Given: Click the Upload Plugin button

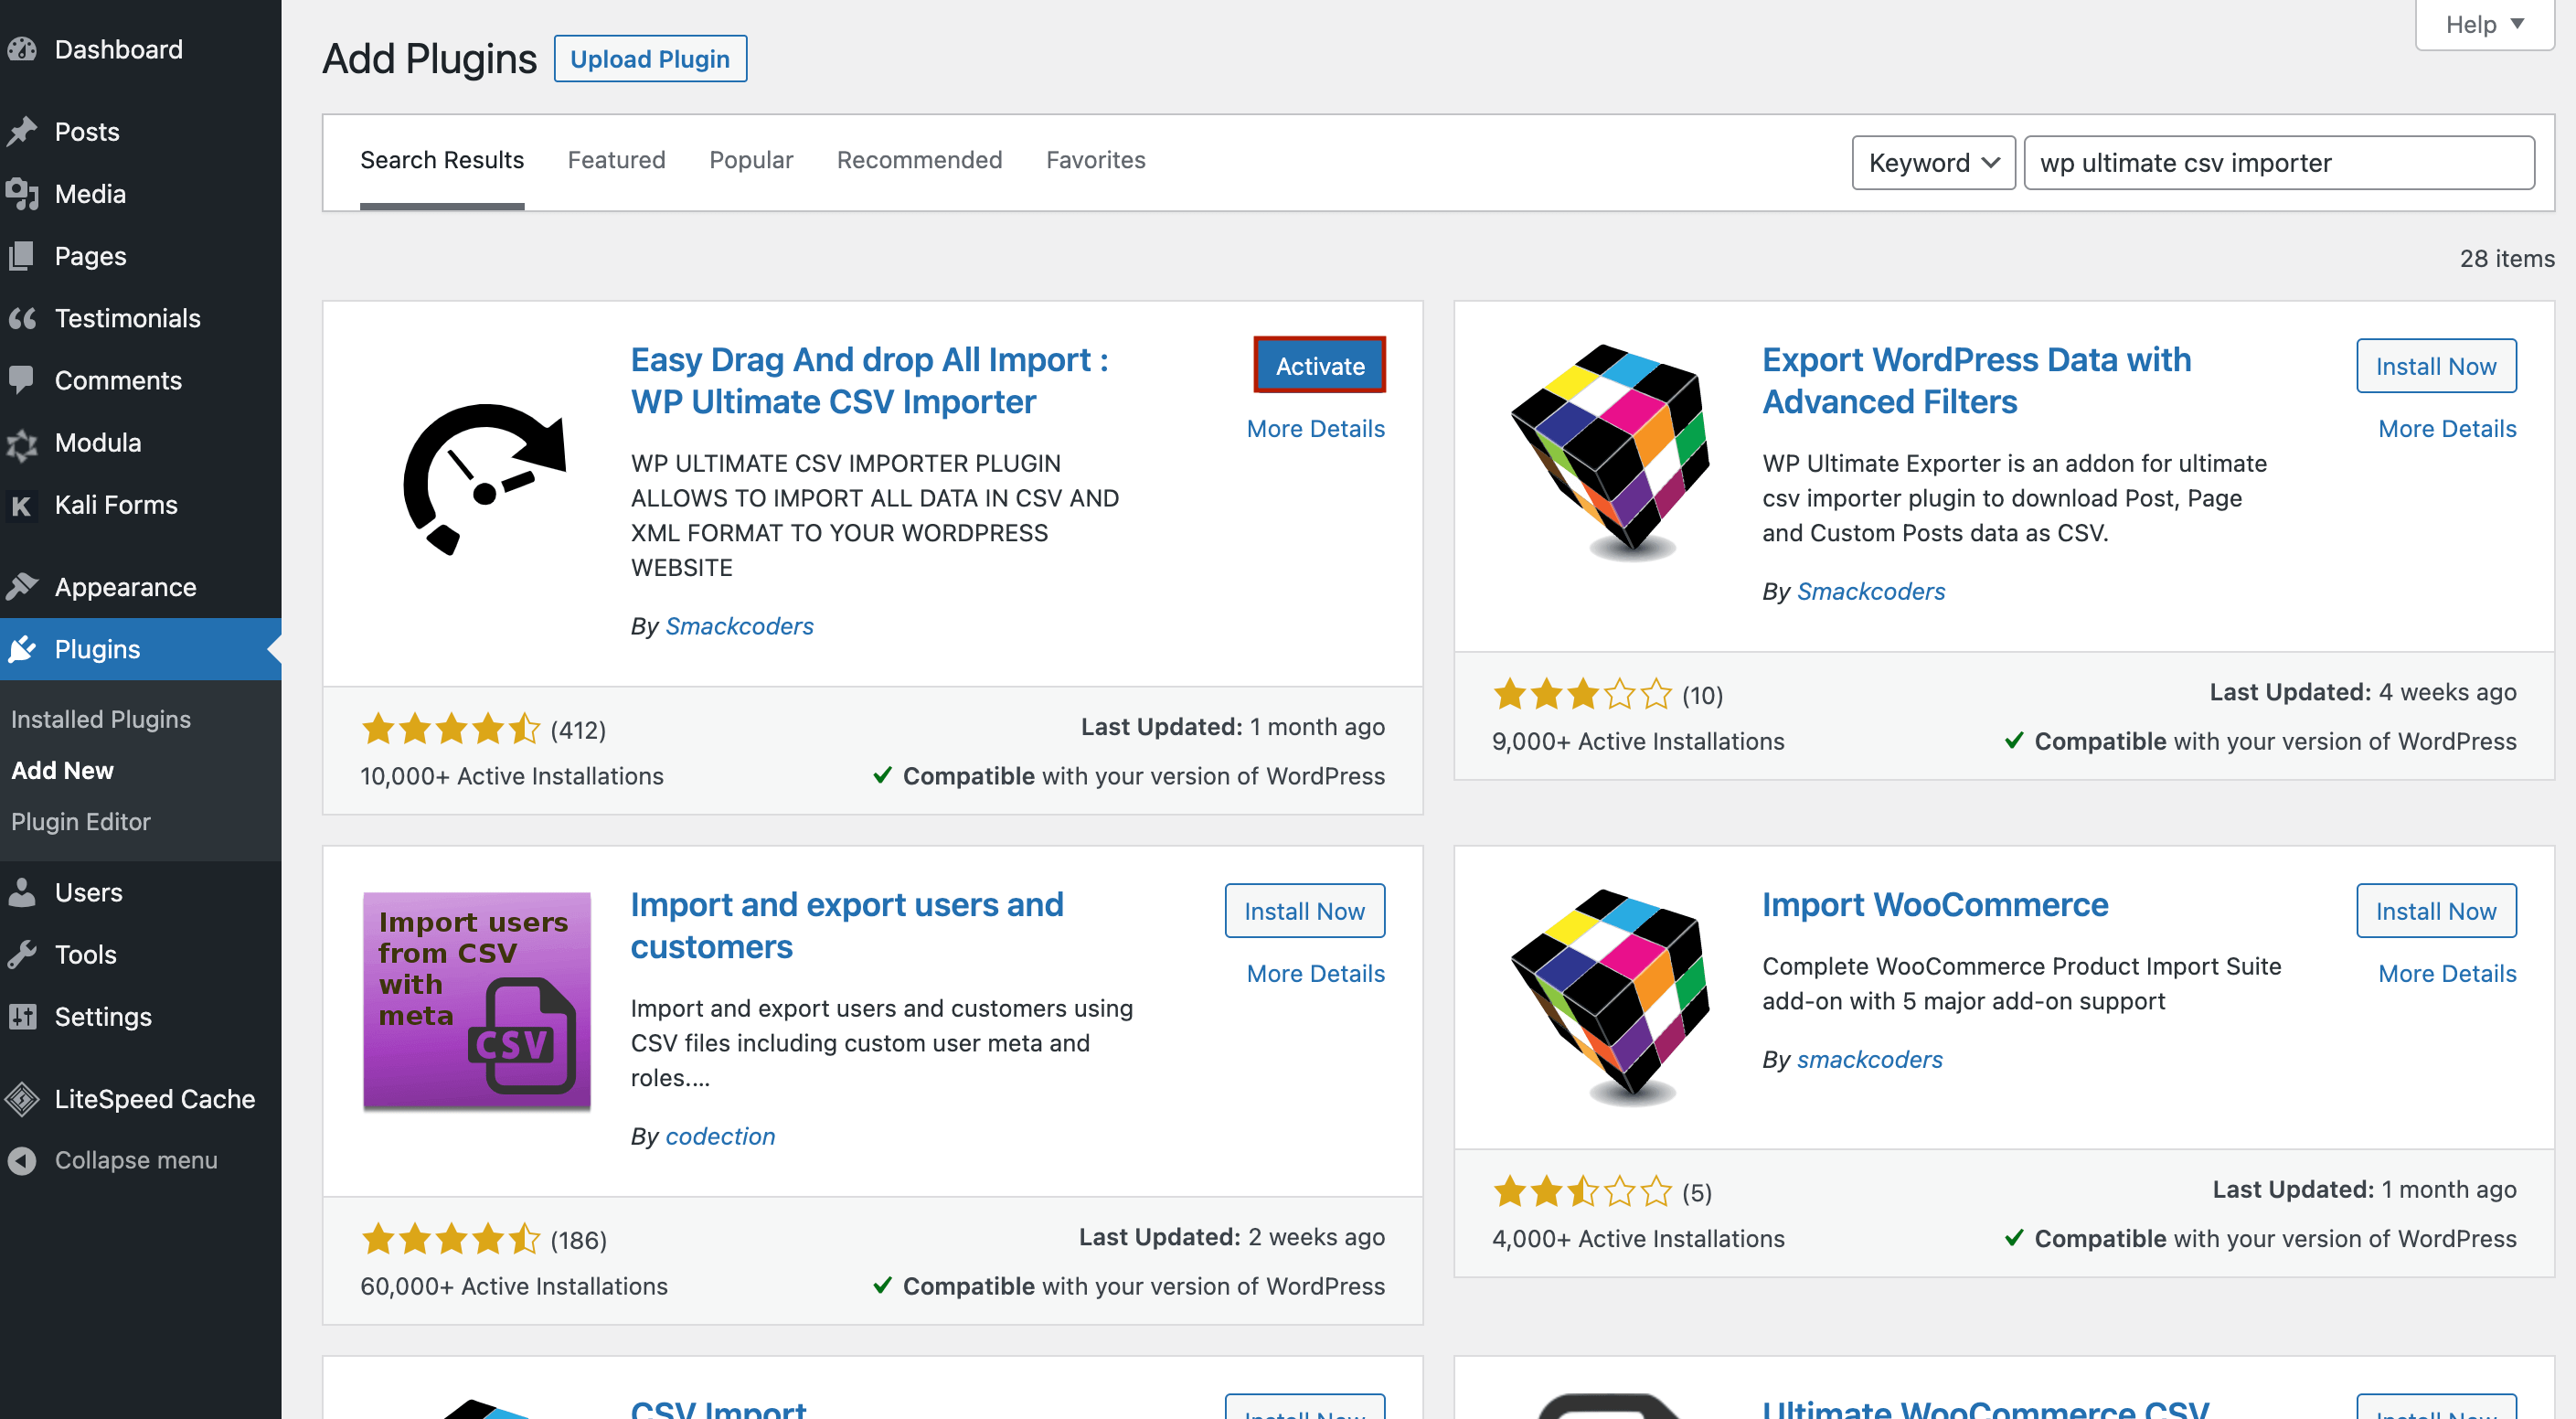Looking at the screenshot, I should point(650,59).
